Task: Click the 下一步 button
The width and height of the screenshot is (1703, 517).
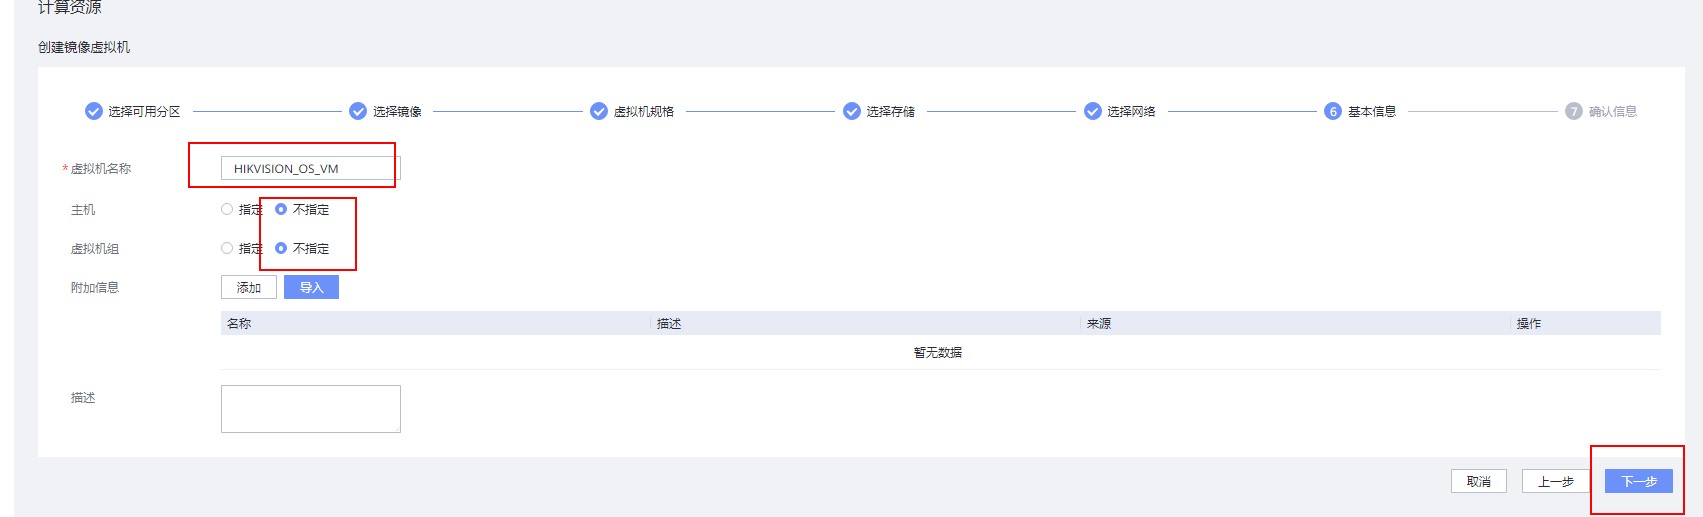Action: click(1639, 481)
